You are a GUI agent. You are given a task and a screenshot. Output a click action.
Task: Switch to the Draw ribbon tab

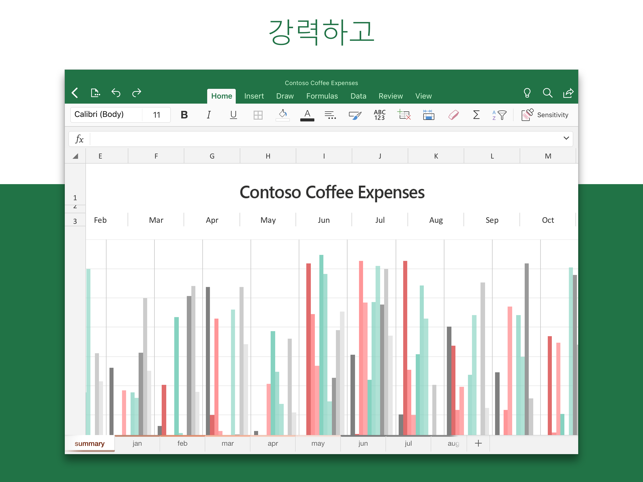[x=285, y=96]
